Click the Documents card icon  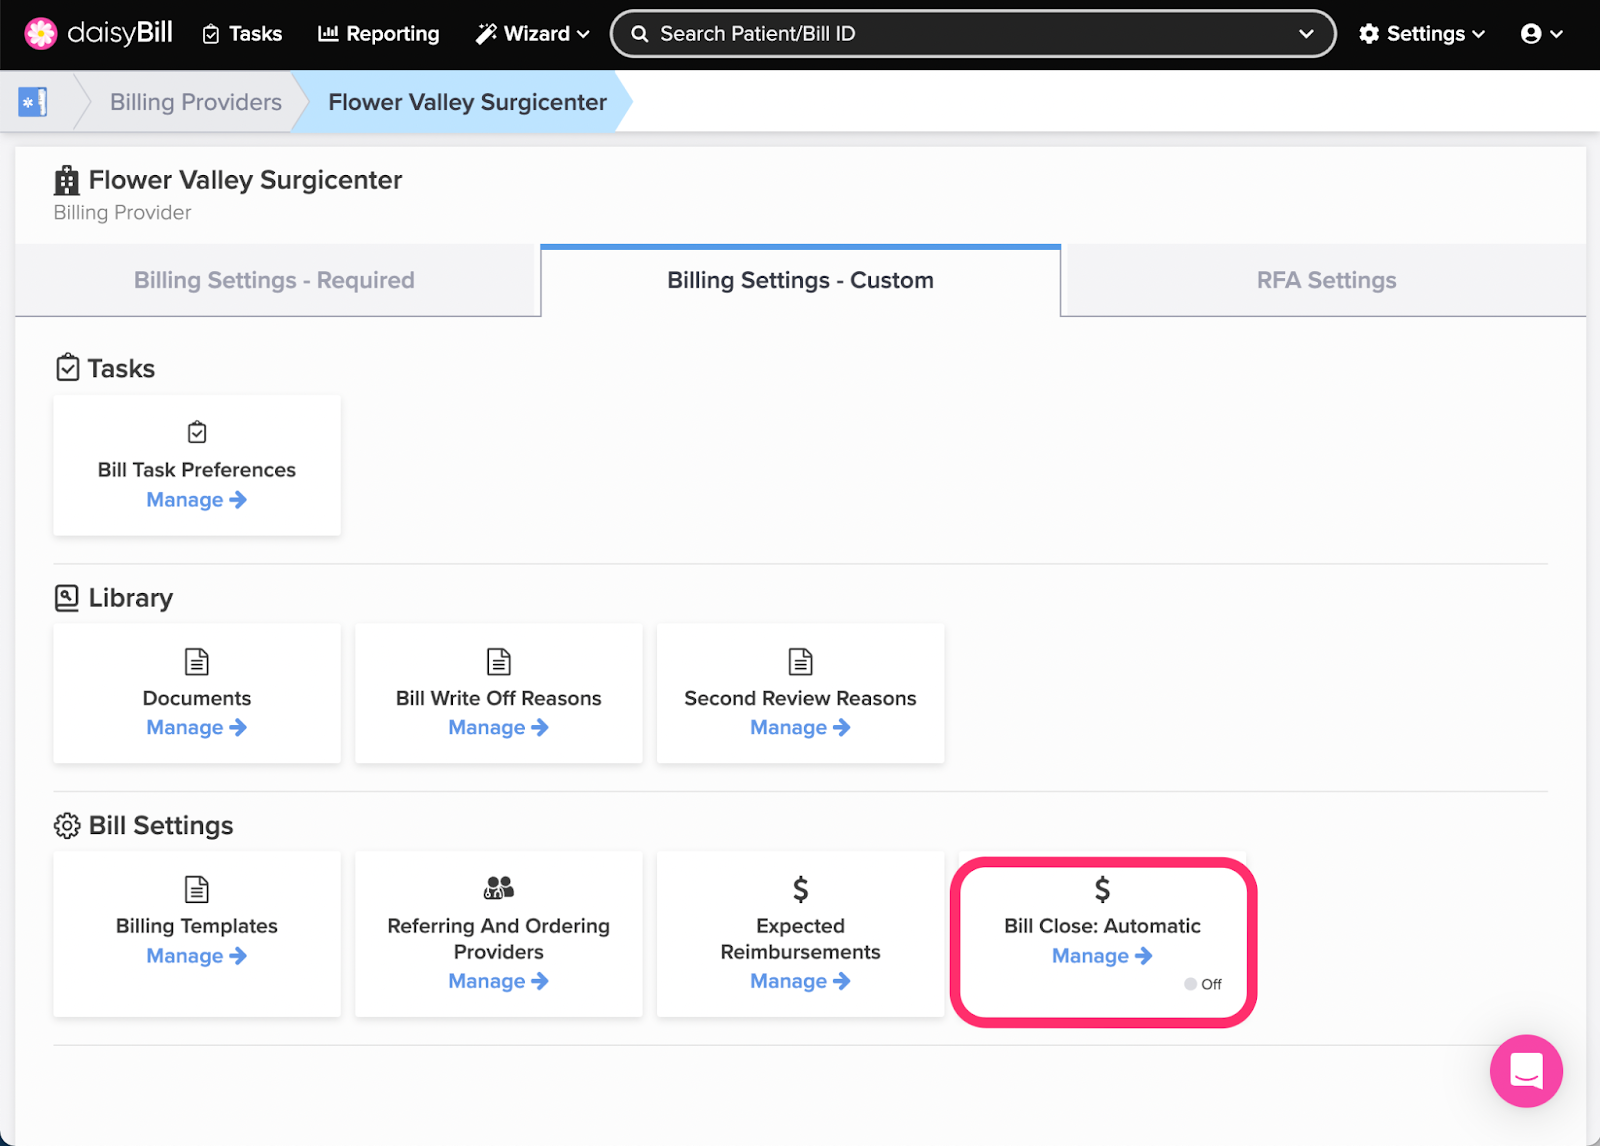197,661
